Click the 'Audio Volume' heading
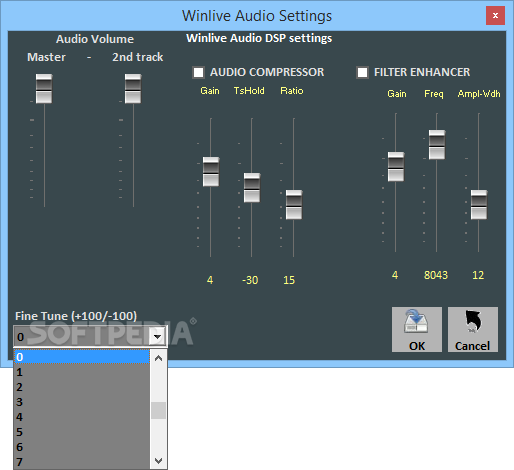The height and width of the screenshot is (470, 514). [x=95, y=39]
